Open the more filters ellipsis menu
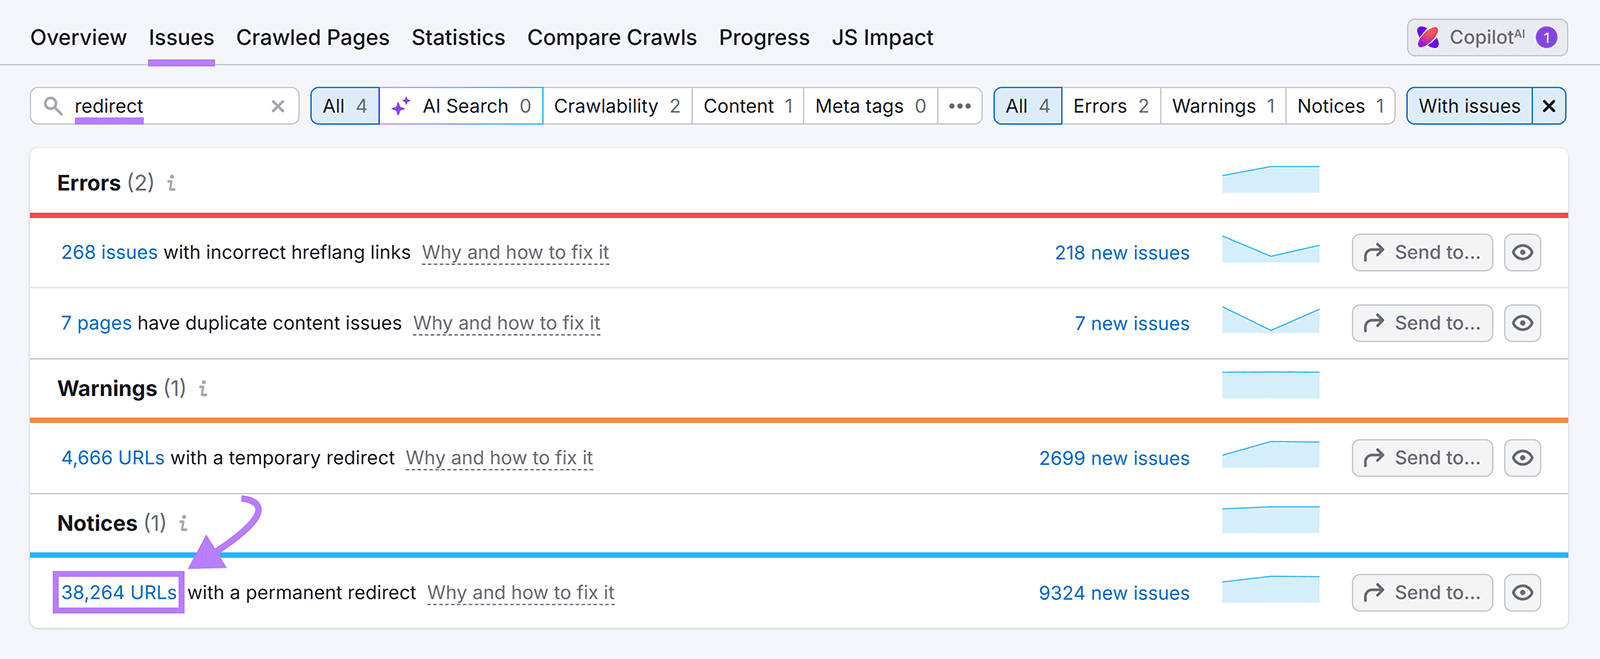Image resolution: width=1600 pixels, height=659 pixels. click(x=960, y=105)
